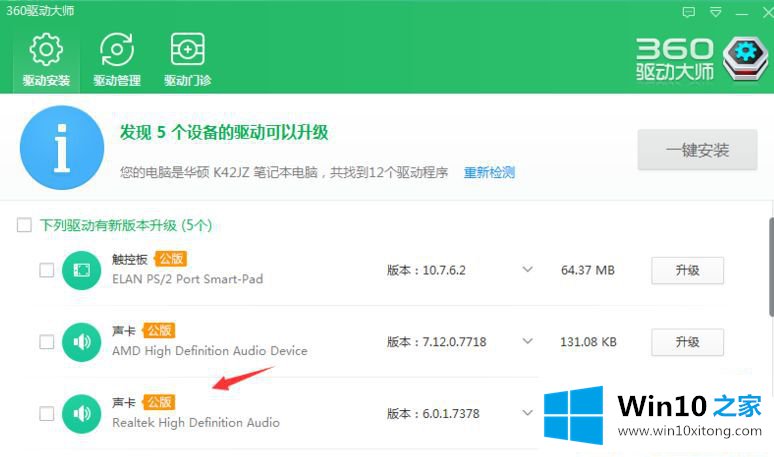
Task: Check the Realtek High Definition Audio checkbox
Action: [46, 413]
